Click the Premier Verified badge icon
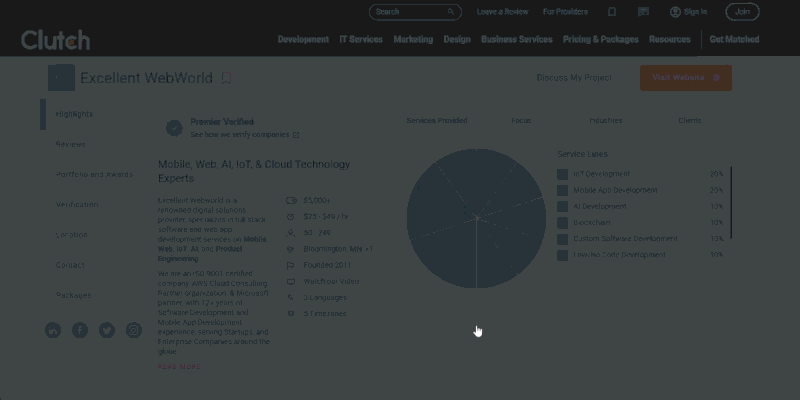The height and width of the screenshot is (400, 800). click(x=174, y=128)
